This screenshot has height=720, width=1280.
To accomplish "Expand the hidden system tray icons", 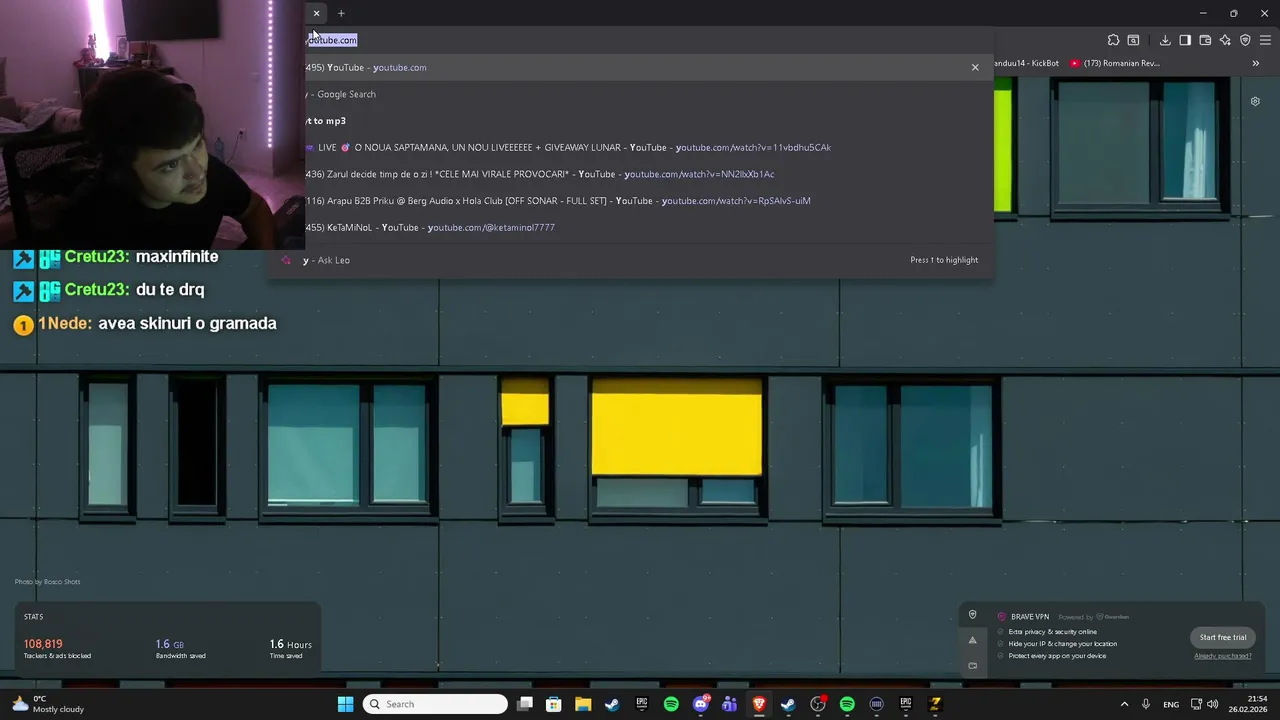I will [1124, 704].
